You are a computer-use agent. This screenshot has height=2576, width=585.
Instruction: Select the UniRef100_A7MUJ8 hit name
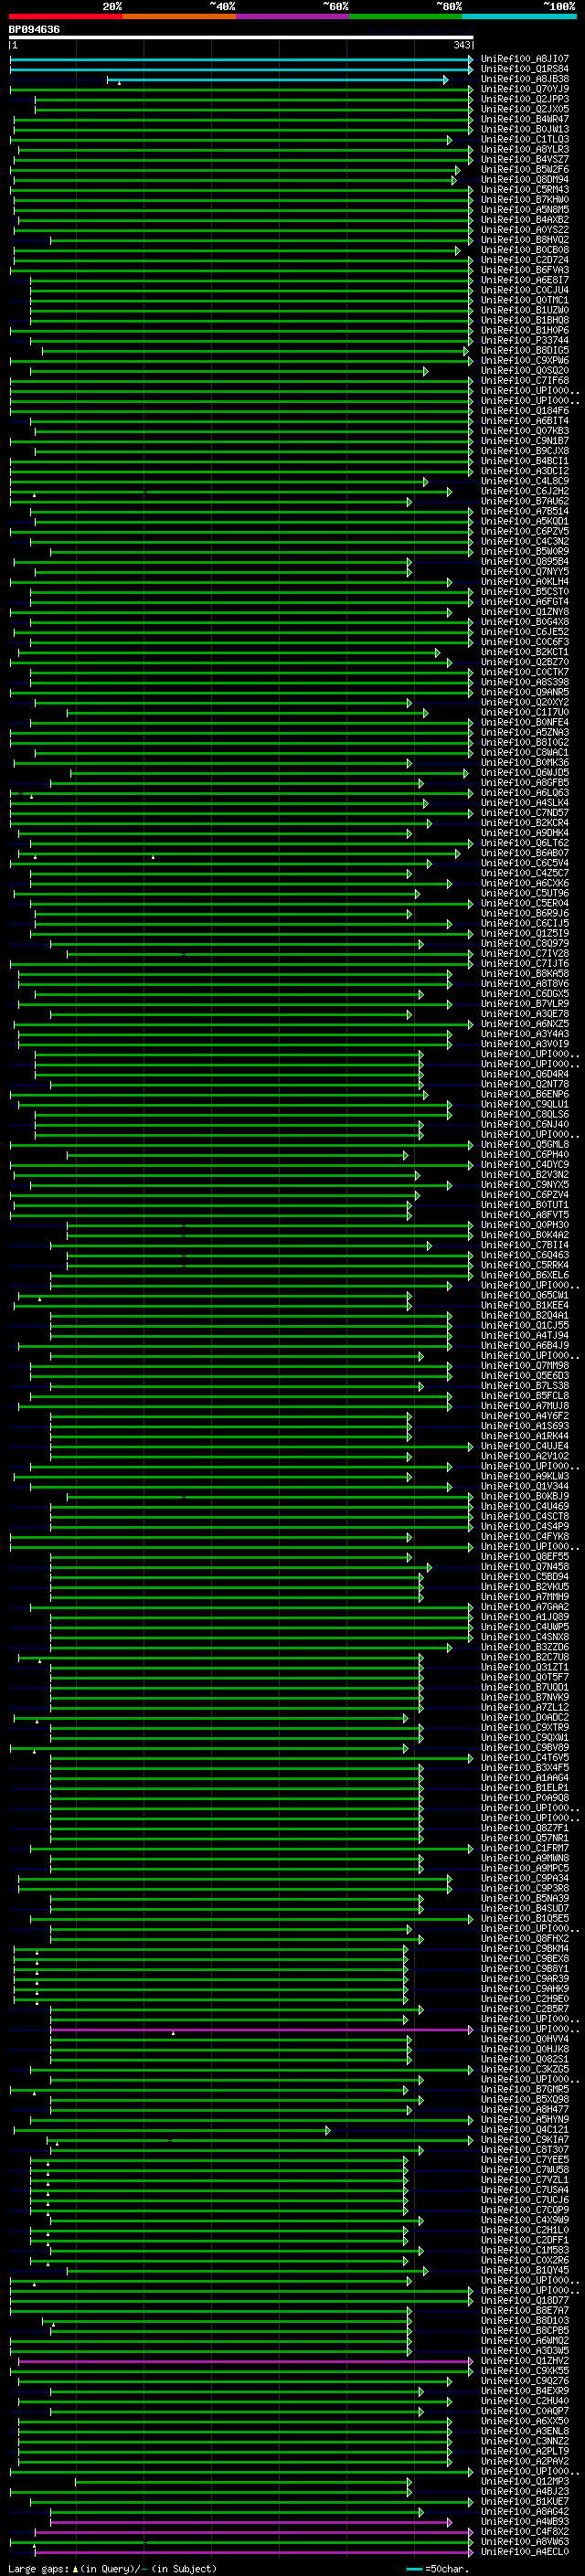point(524,1406)
